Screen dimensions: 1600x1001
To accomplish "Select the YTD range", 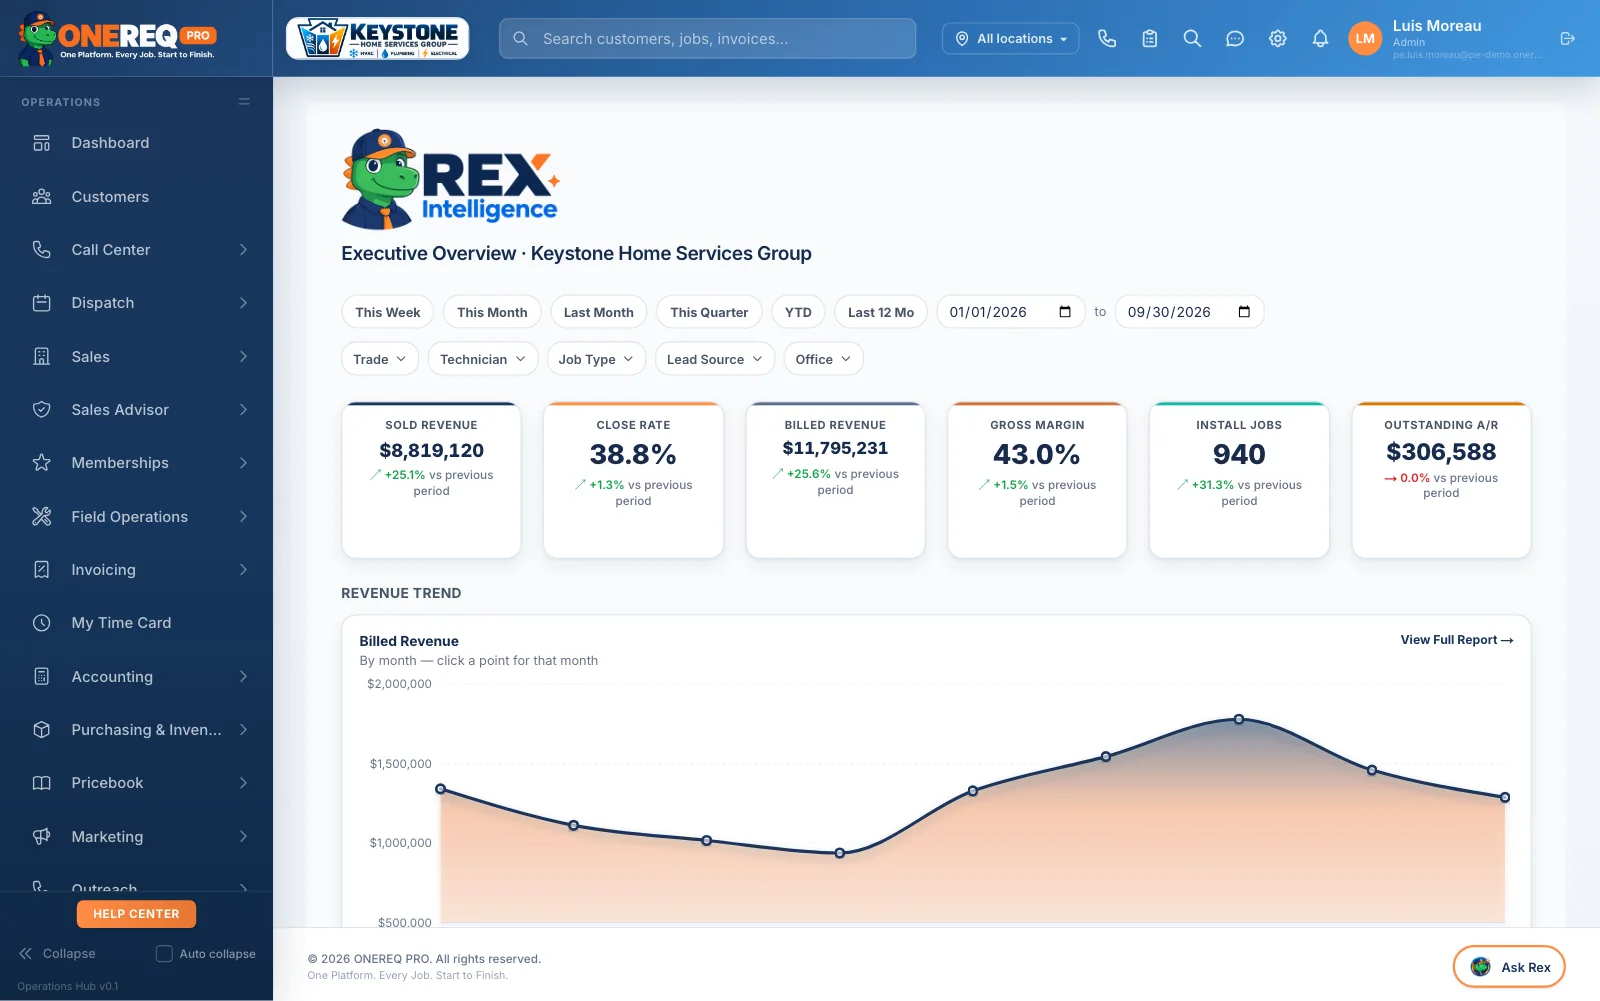I will (798, 312).
